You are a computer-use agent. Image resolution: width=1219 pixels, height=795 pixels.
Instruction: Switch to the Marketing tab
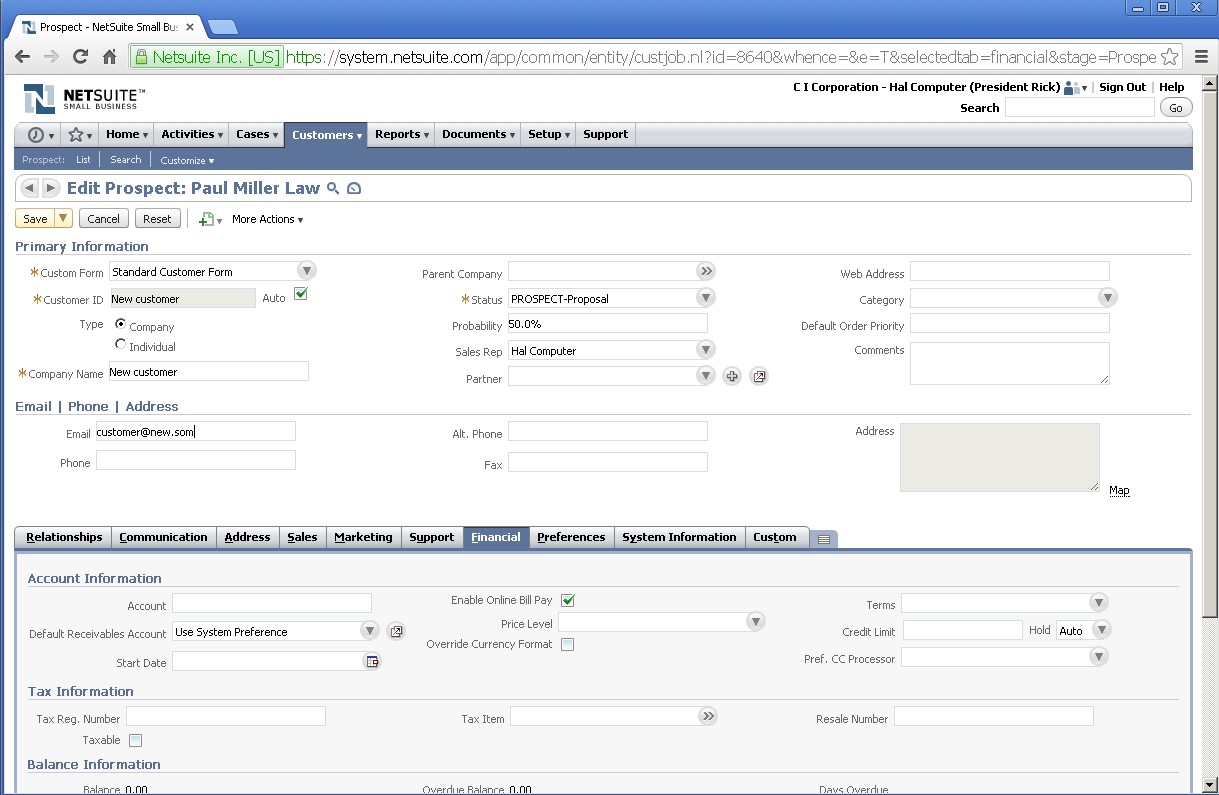[363, 537]
